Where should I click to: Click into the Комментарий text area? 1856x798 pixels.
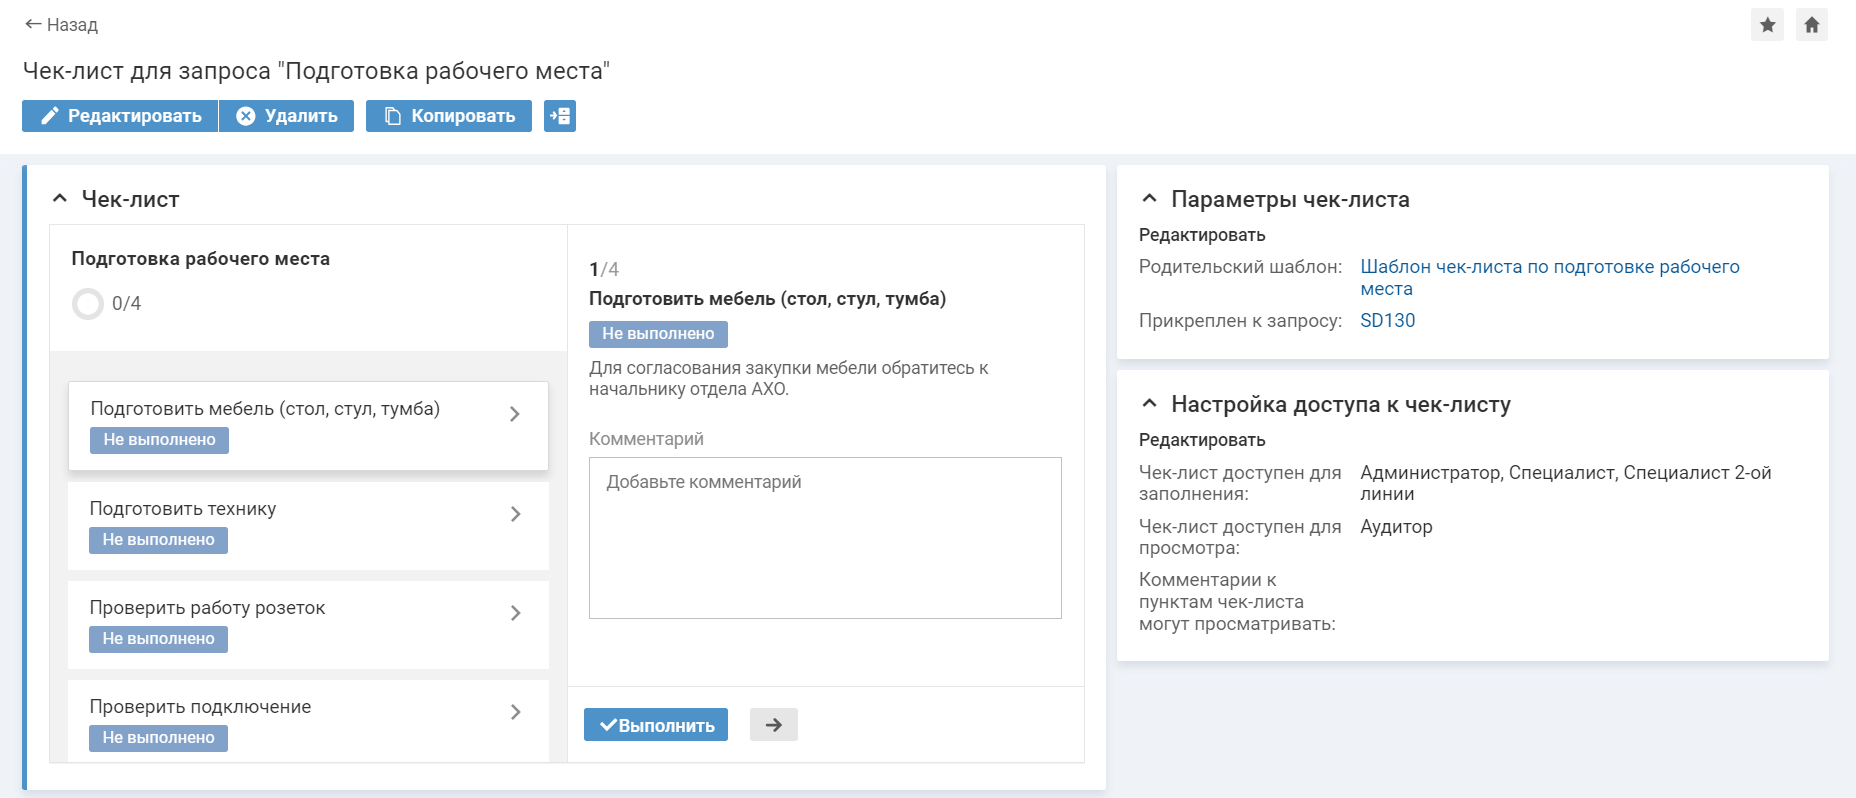pyautogui.click(x=825, y=538)
